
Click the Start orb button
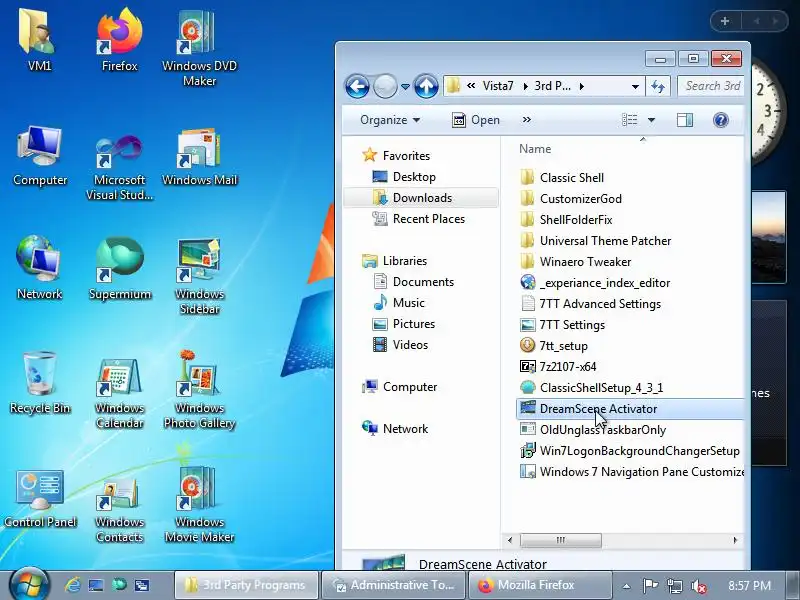click(29, 585)
